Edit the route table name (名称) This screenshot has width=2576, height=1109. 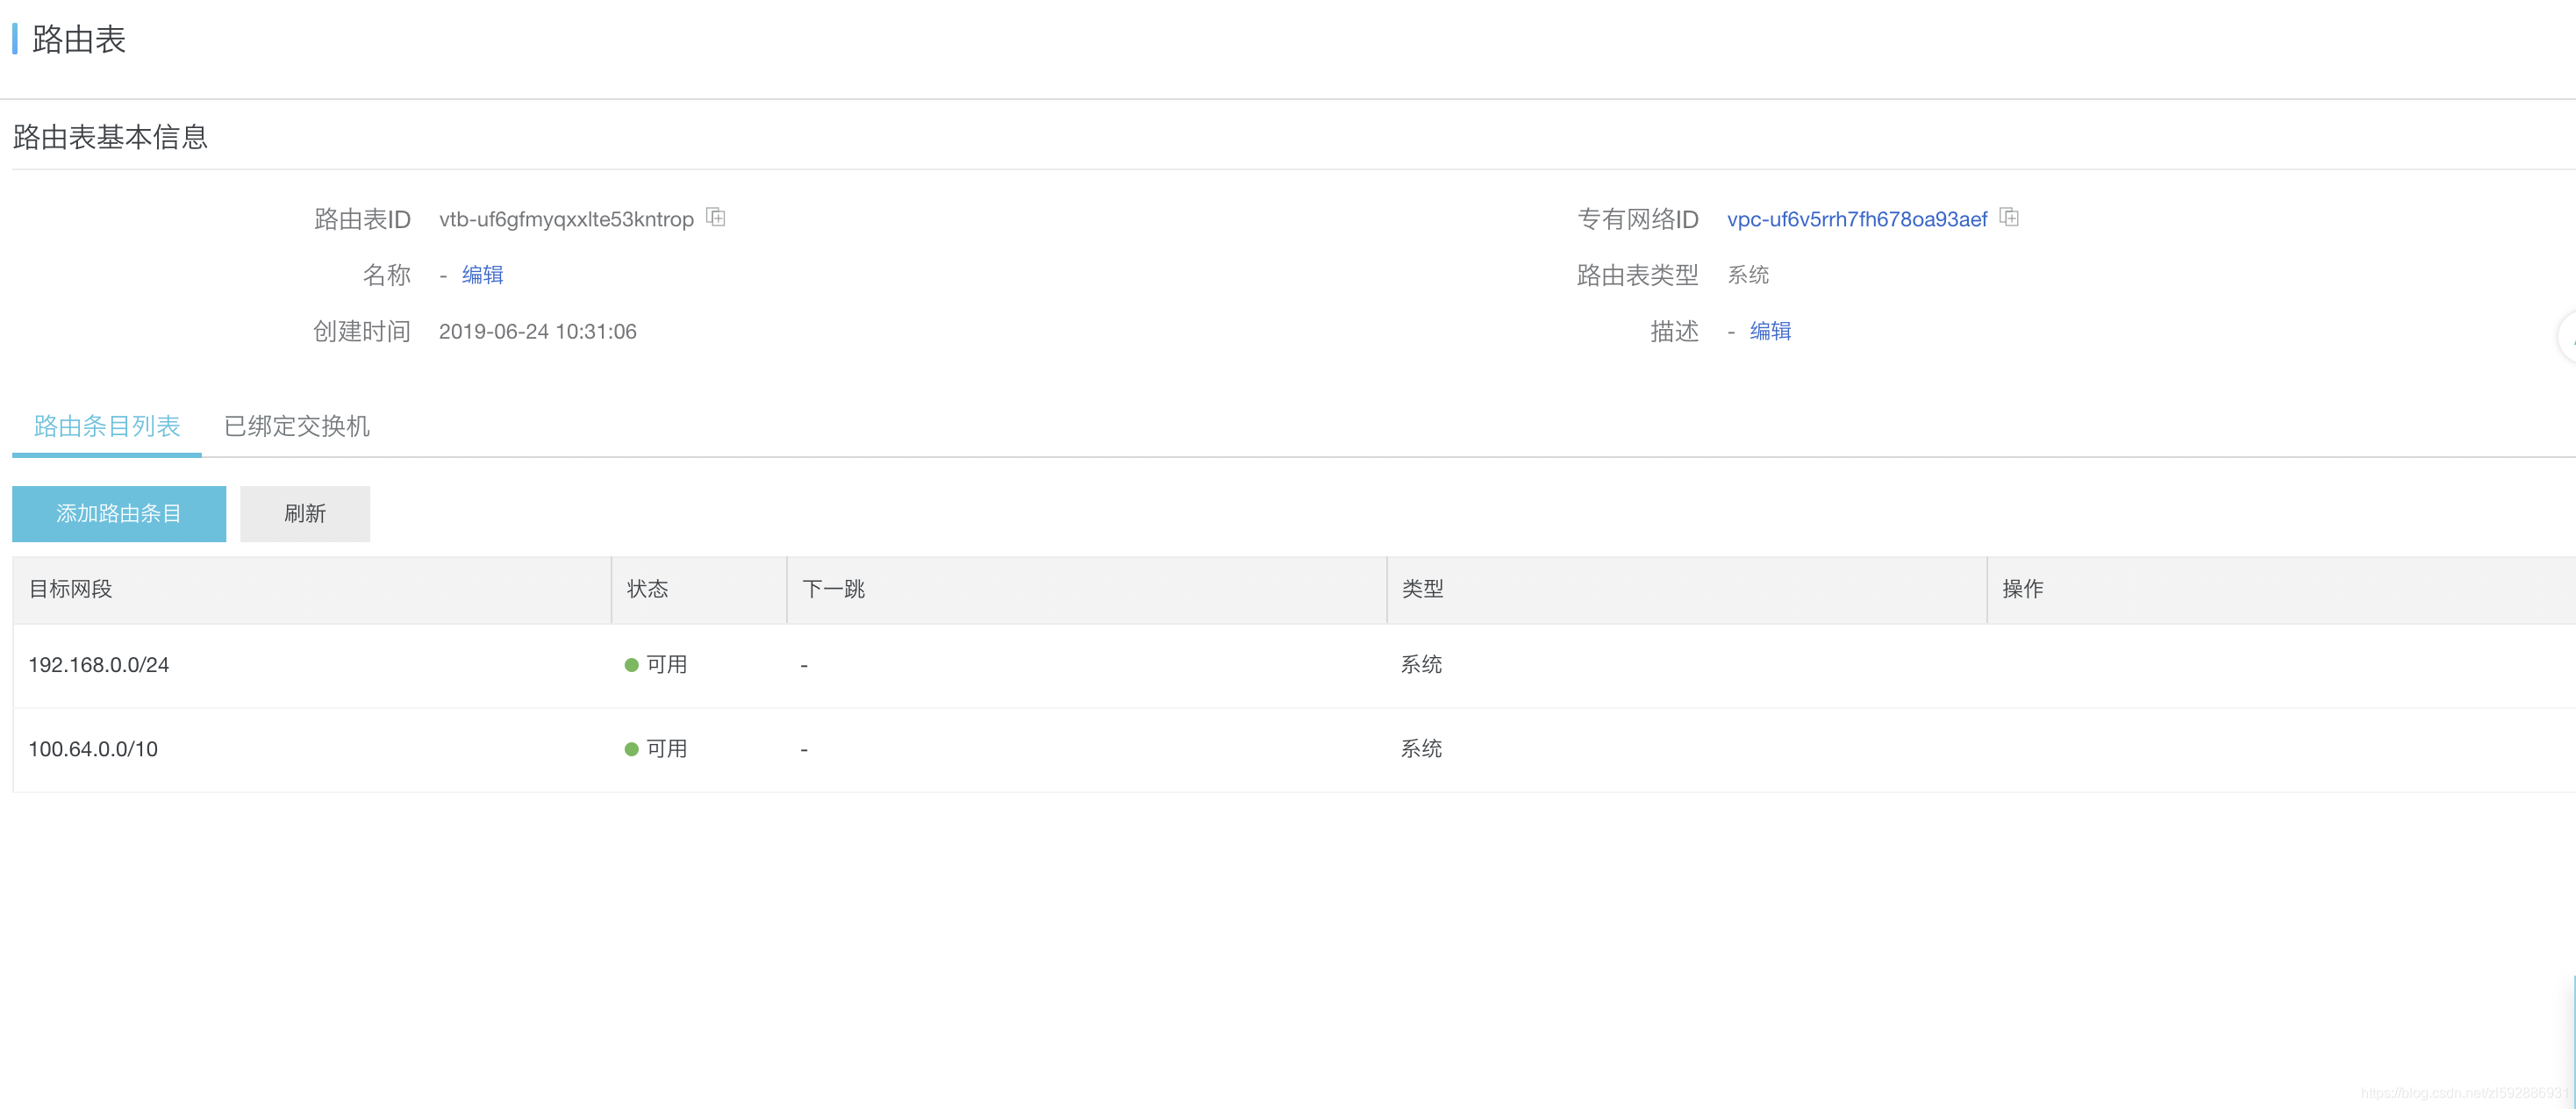tap(482, 275)
